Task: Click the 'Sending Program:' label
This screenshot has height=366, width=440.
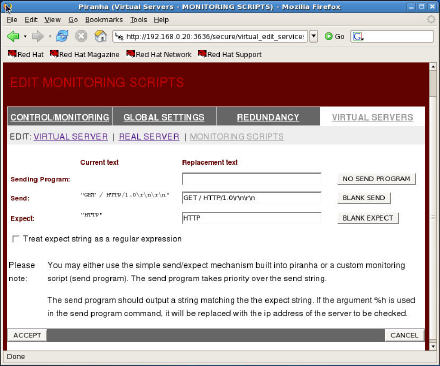Action: pyautogui.click(x=40, y=179)
